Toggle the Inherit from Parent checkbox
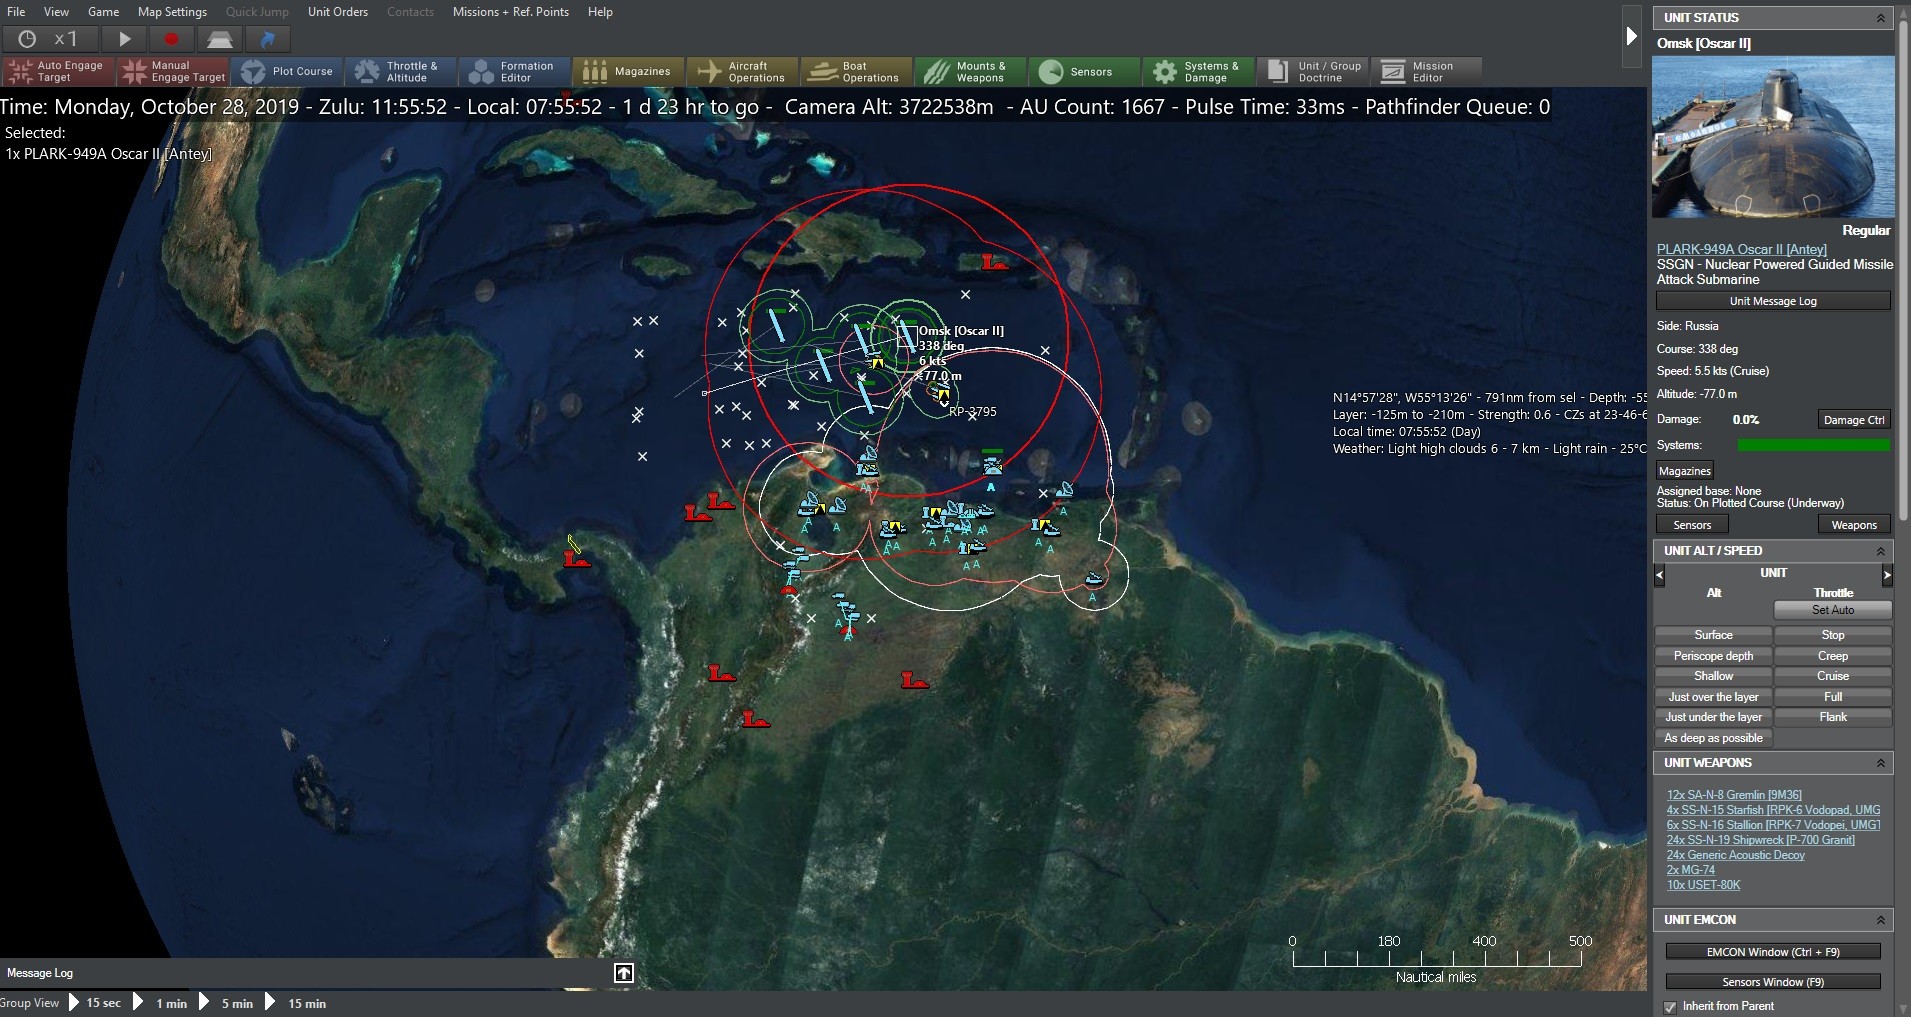The width and height of the screenshot is (1911, 1017). tap(1669, 1007)
